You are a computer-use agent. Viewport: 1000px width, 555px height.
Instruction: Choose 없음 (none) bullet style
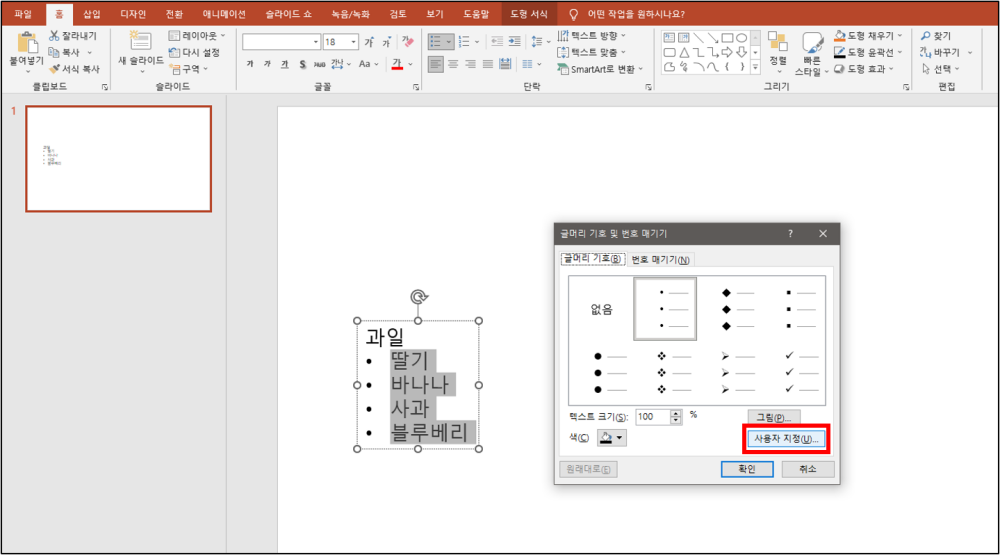tap(601, 309)
